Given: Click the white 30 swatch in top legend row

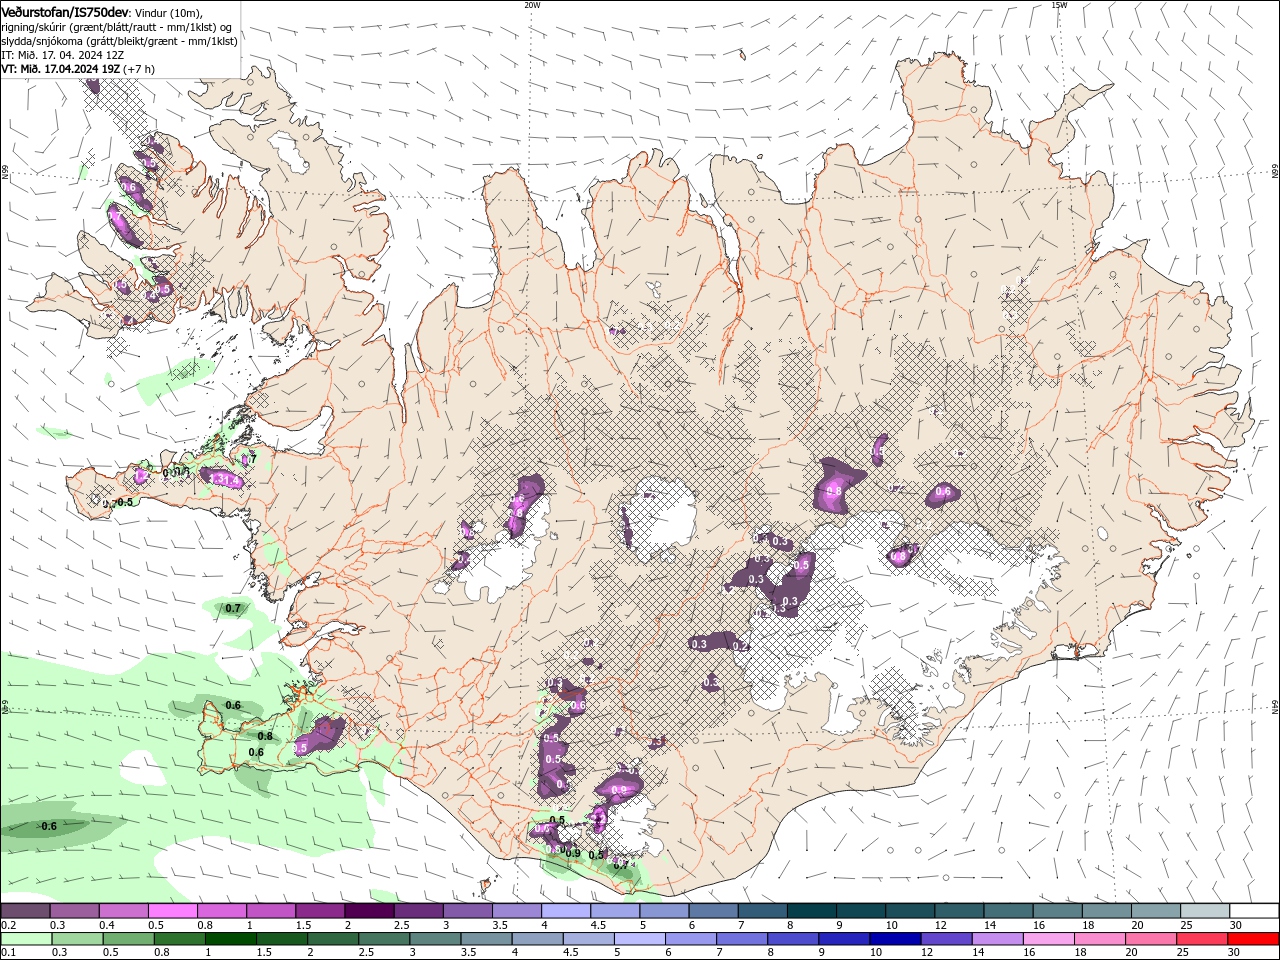Looking at the screenshot, I should (x=1254, y=911).
